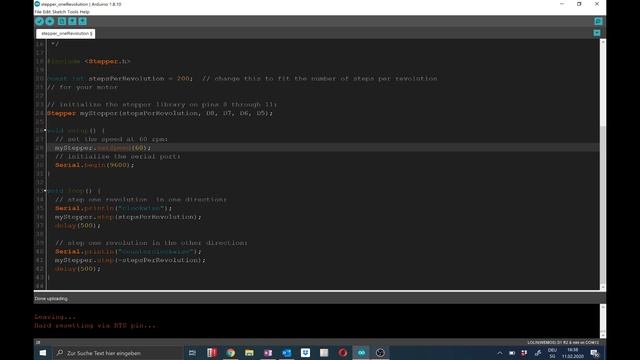The width and height of the screenshot is (640, 360).
Task: Open the Tools menu
Action: coord(73,12)
